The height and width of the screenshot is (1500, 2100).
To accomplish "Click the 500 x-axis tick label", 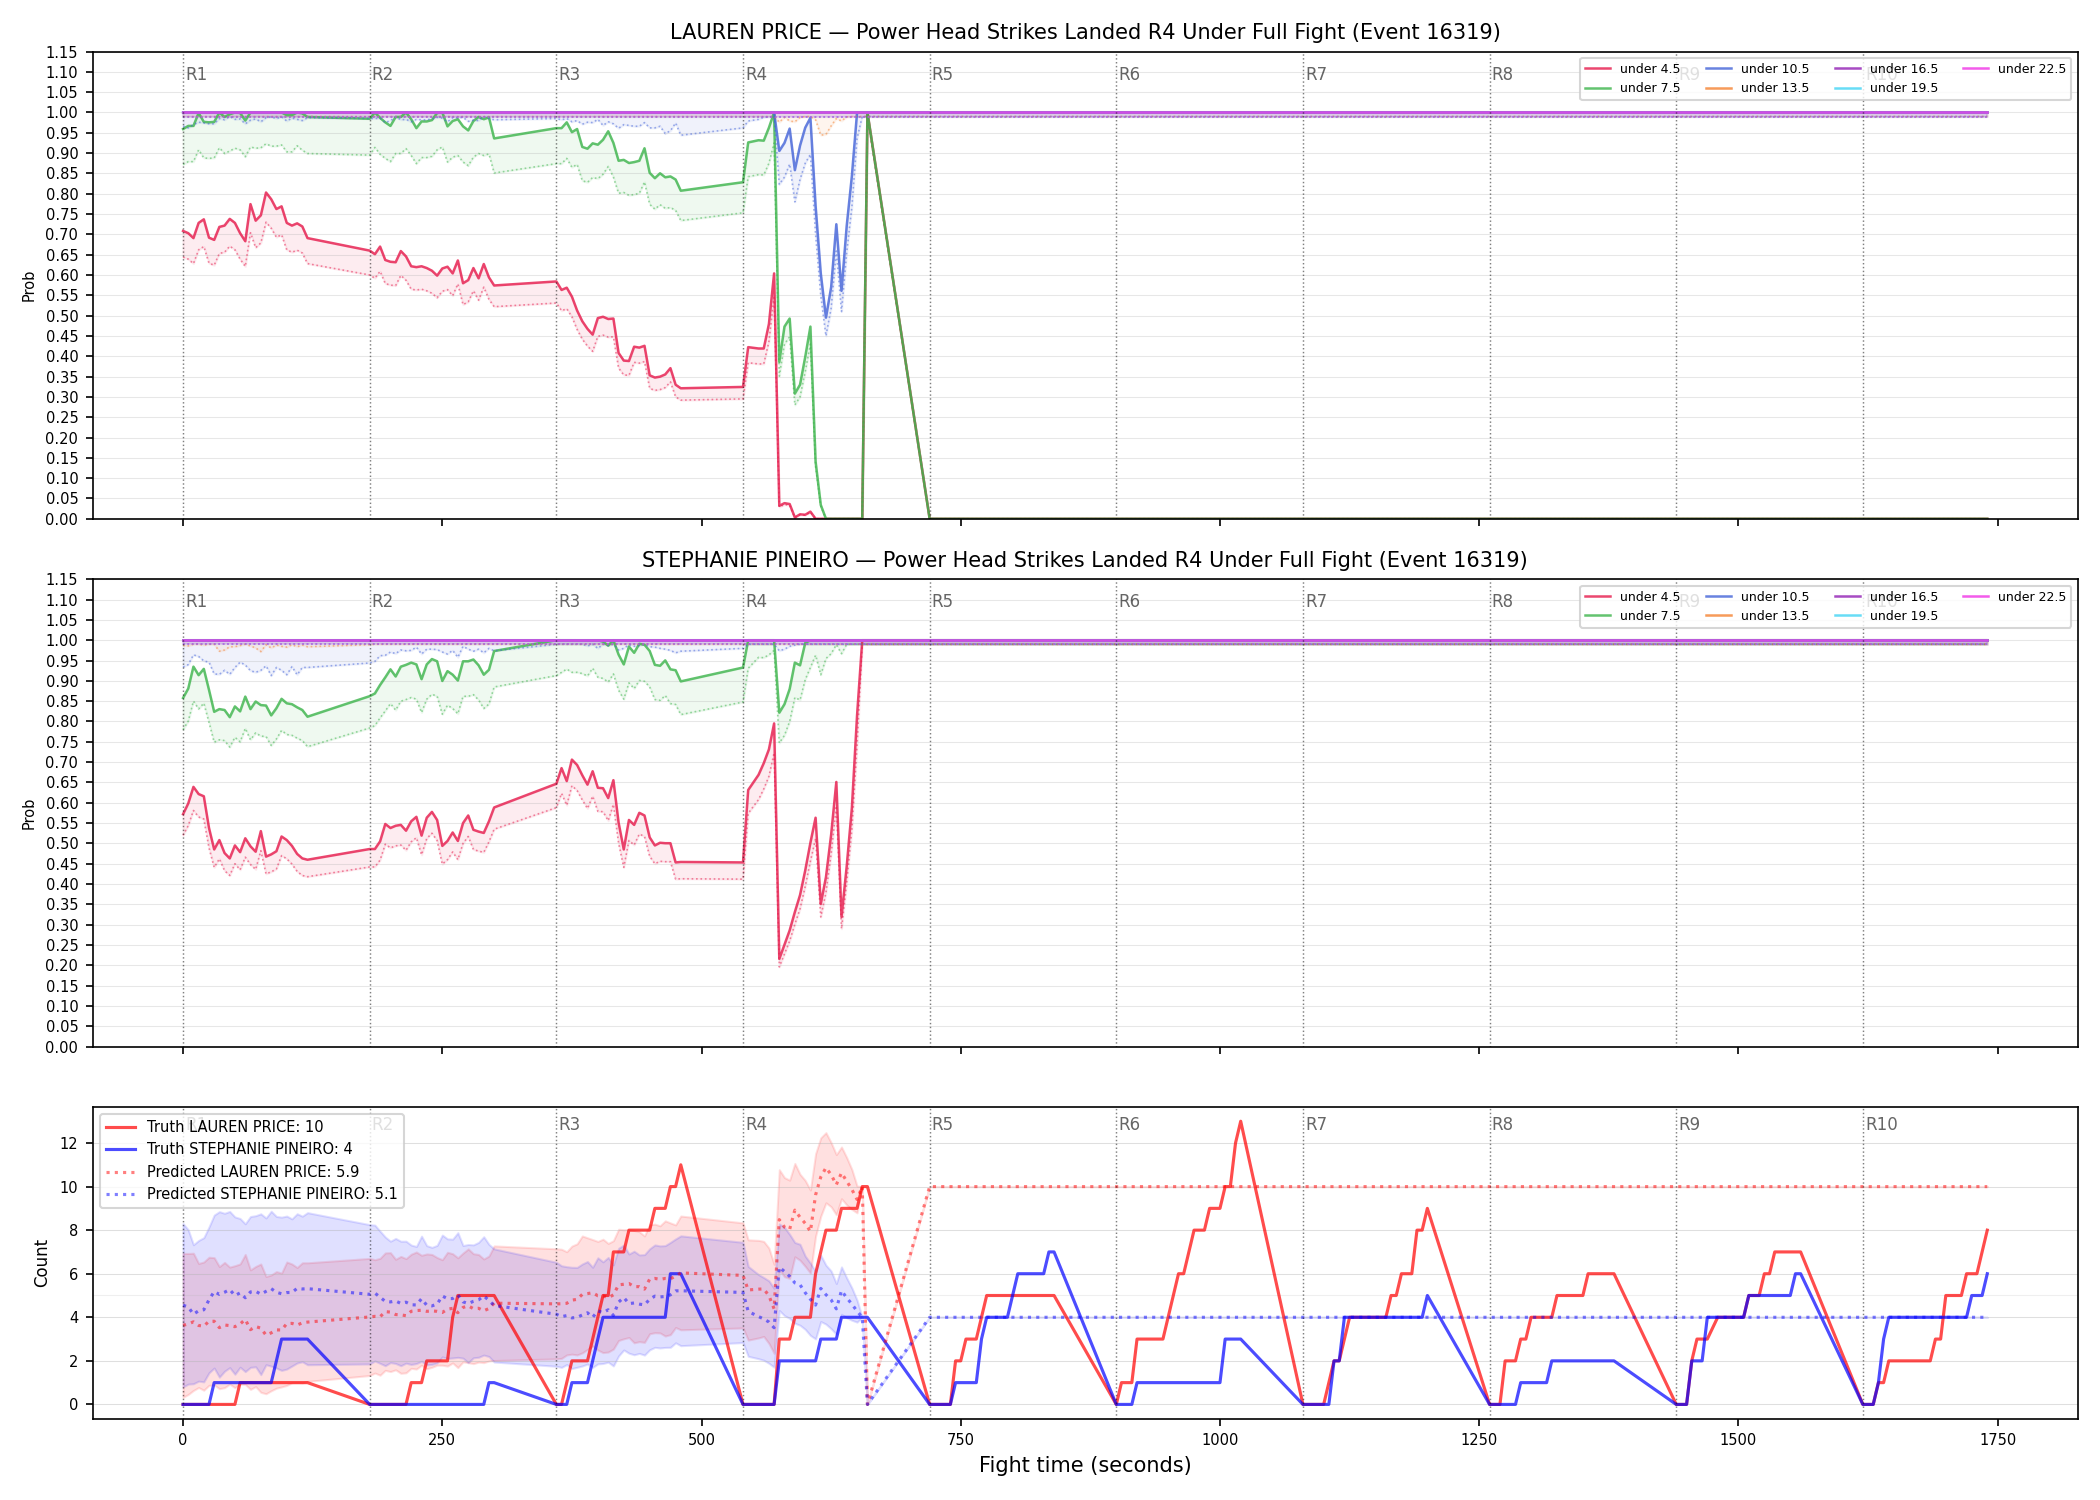I will pos(701,1440).
